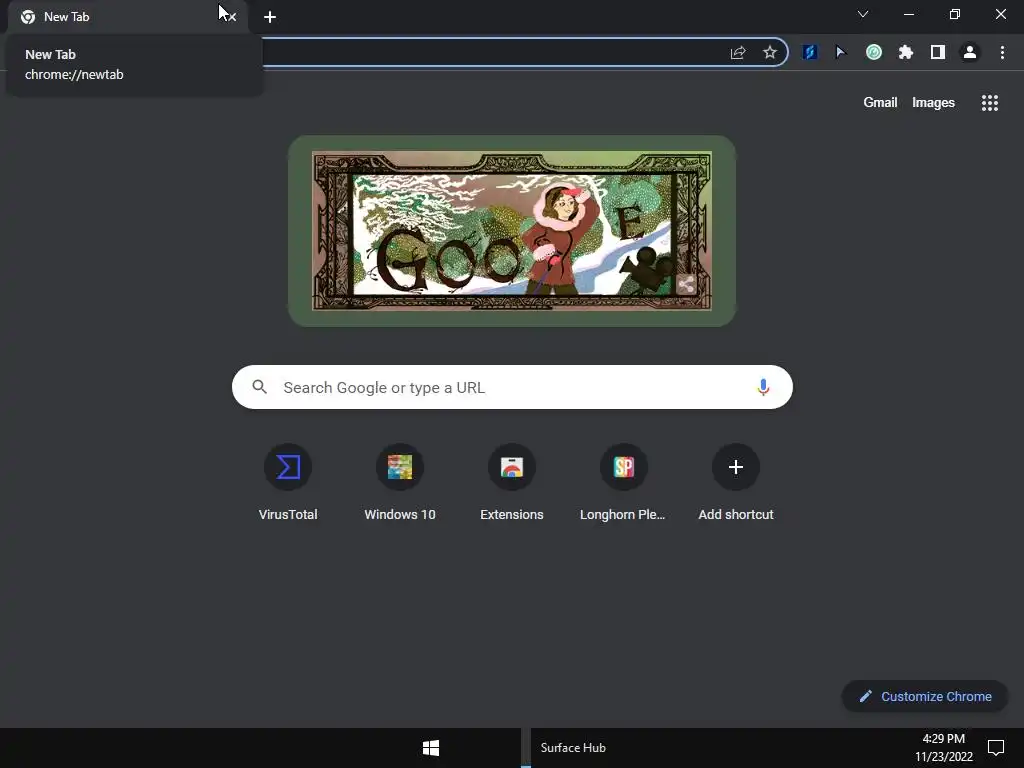Open the notification center icon
The height and width of the screenshot is (768, 1024).
pos(996,748)
